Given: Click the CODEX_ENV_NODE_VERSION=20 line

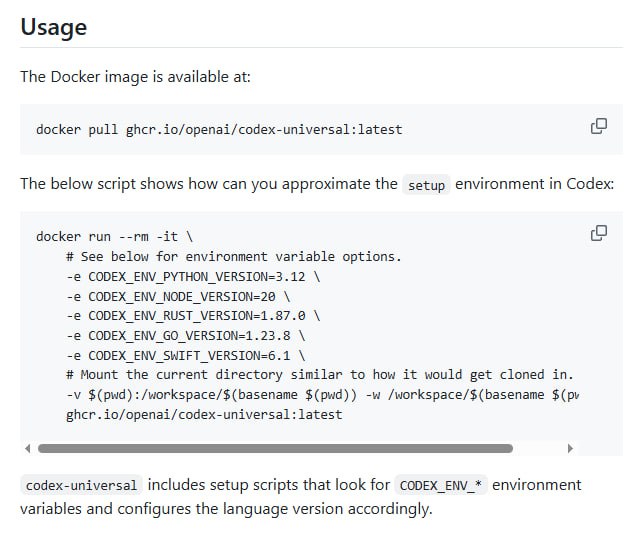Looking at the screenshot, I should [x=178, y=296].
